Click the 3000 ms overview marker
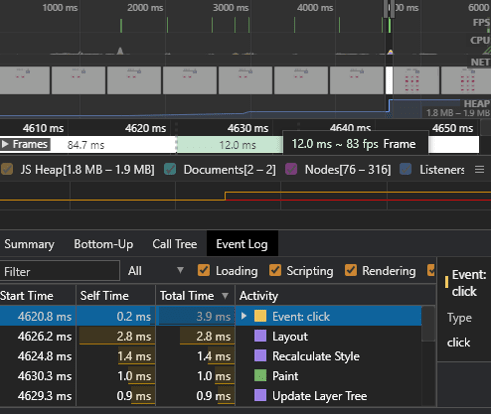This screenshot has height=414, width=493. (x=231, y=7)
